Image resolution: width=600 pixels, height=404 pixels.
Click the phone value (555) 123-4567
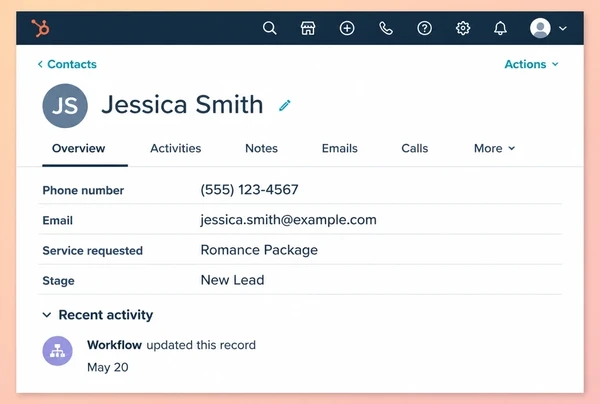[249, 189]
